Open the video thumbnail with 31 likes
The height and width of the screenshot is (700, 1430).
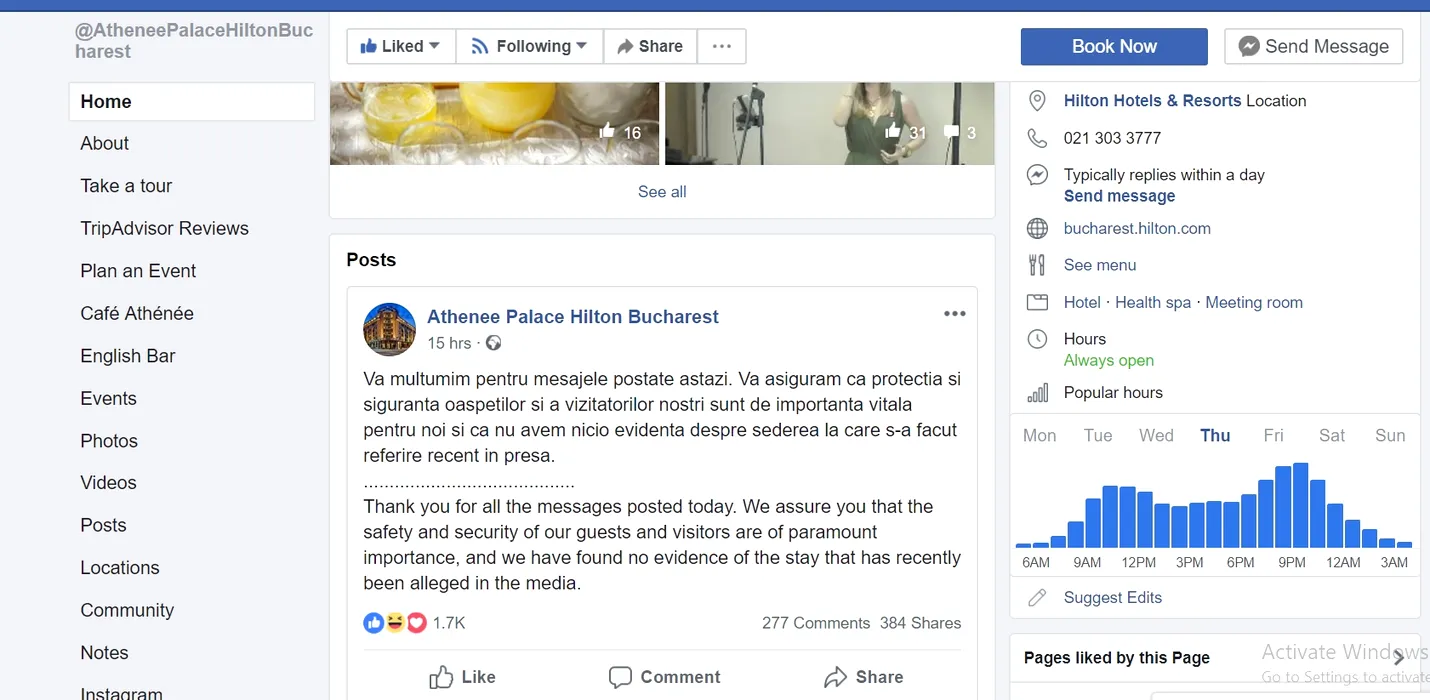click(x=829, y=123)
